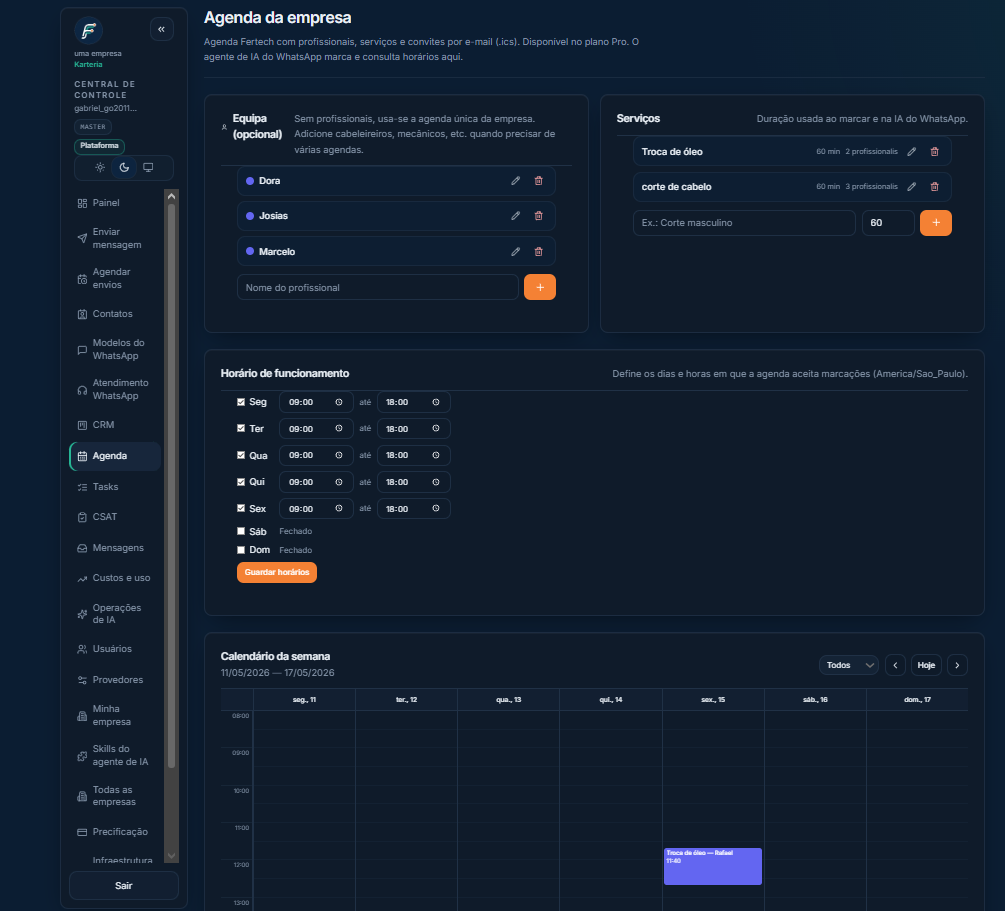Delete the Troca de óleo service
The image size is (1005, 911).
pyautogui.click(x=934, y=152)
